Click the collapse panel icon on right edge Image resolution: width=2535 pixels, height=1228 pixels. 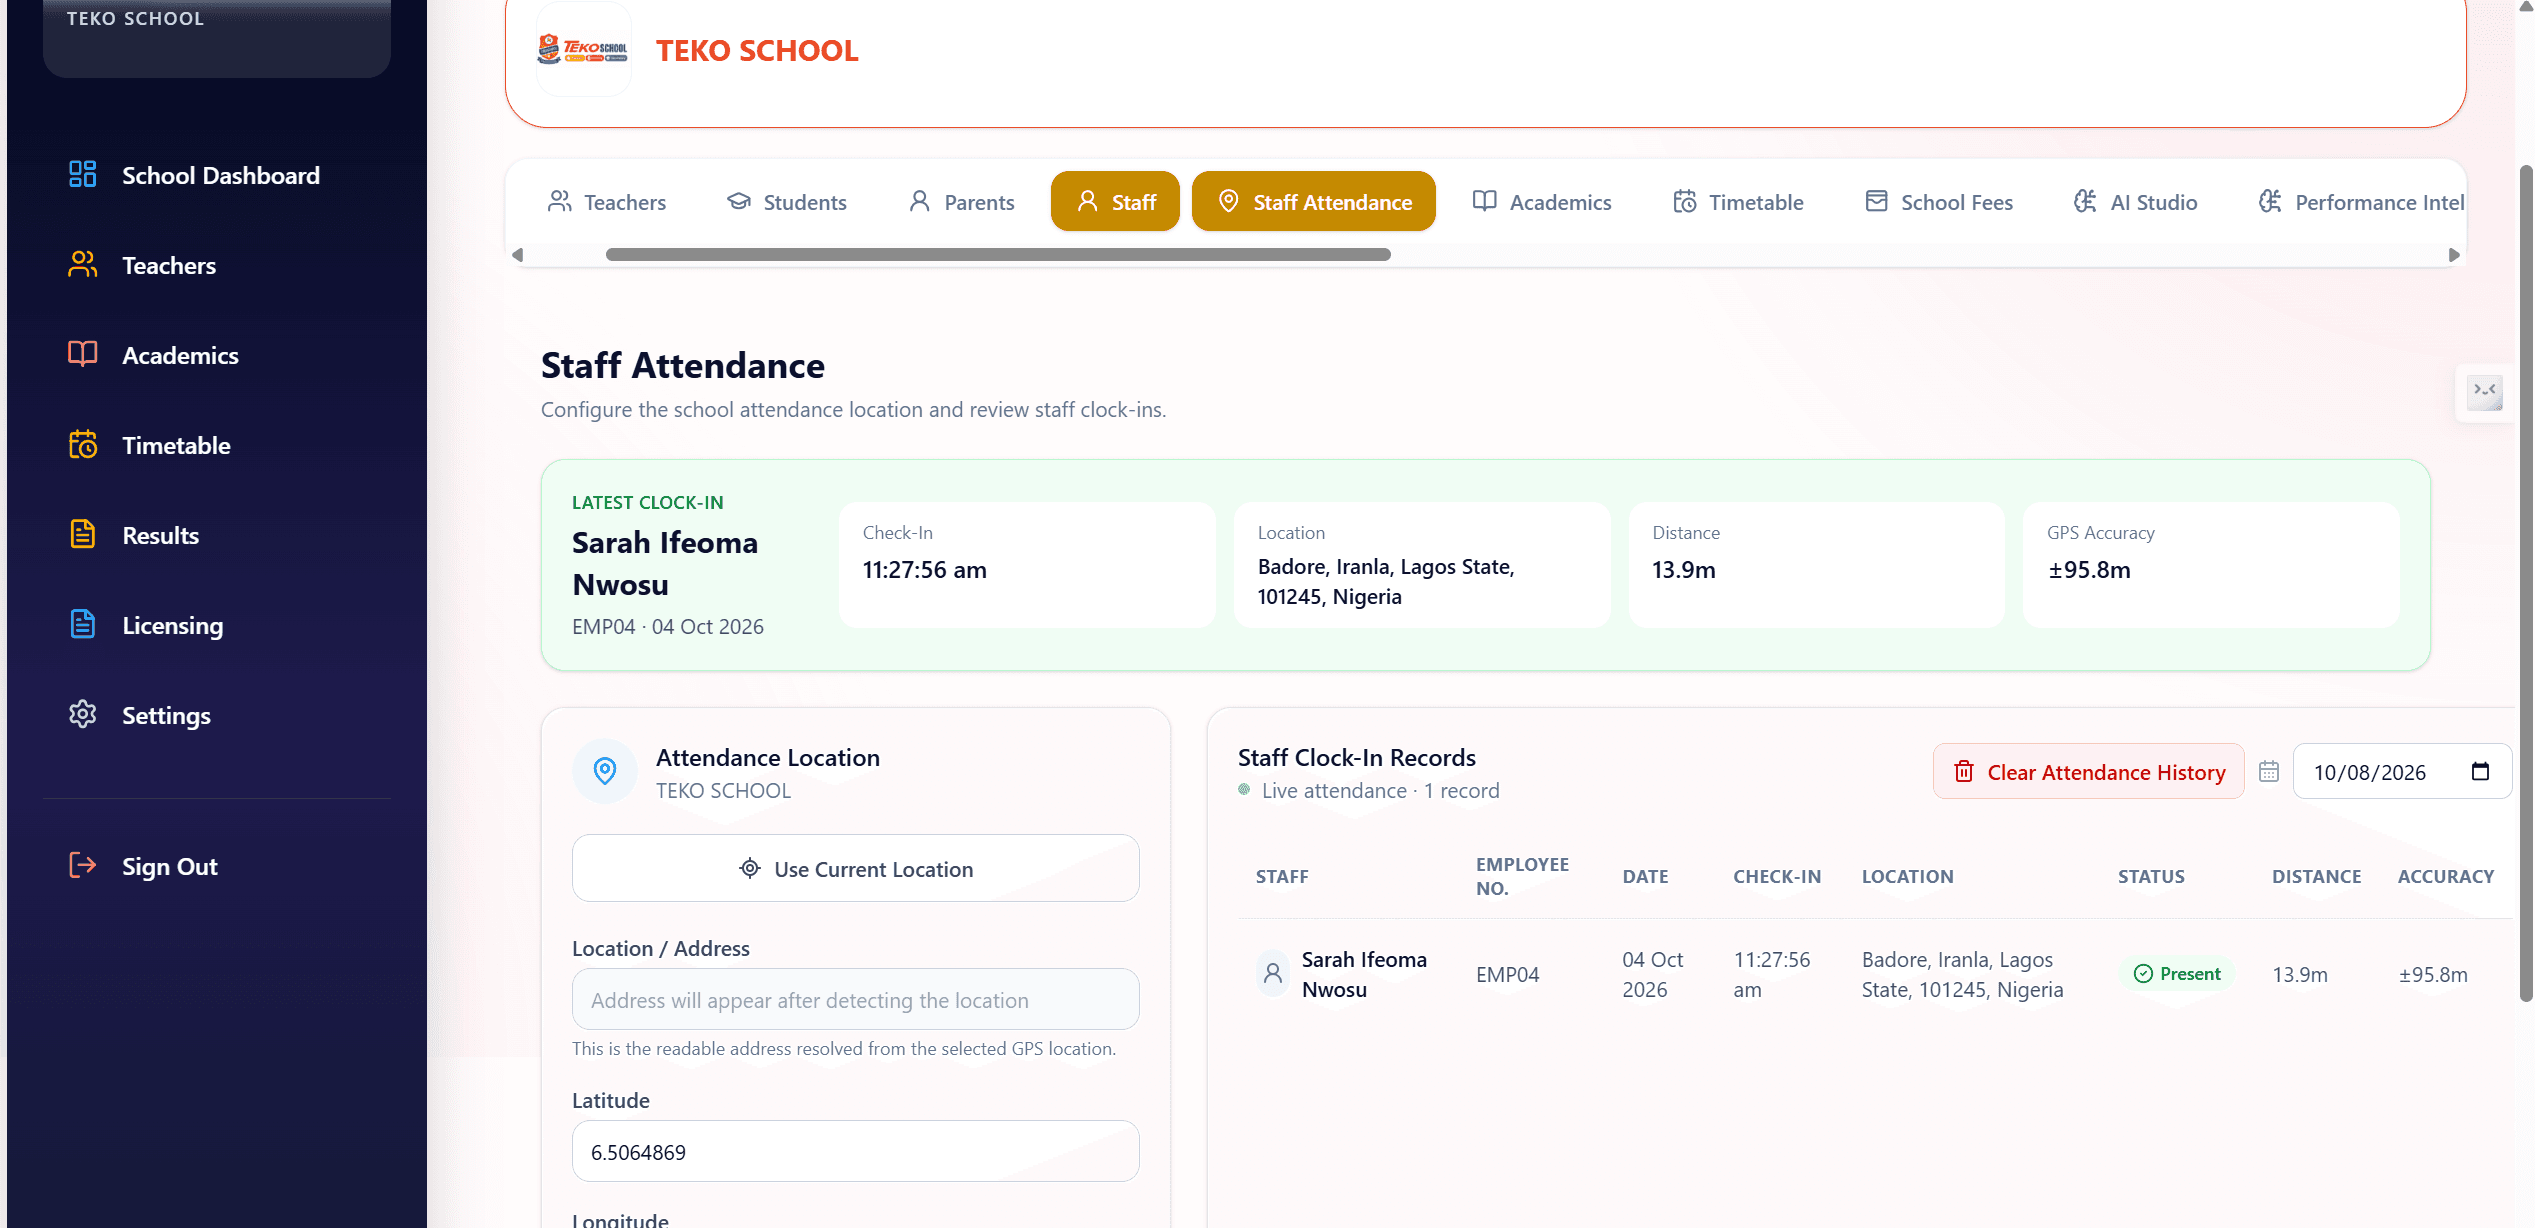[2485, 391]
